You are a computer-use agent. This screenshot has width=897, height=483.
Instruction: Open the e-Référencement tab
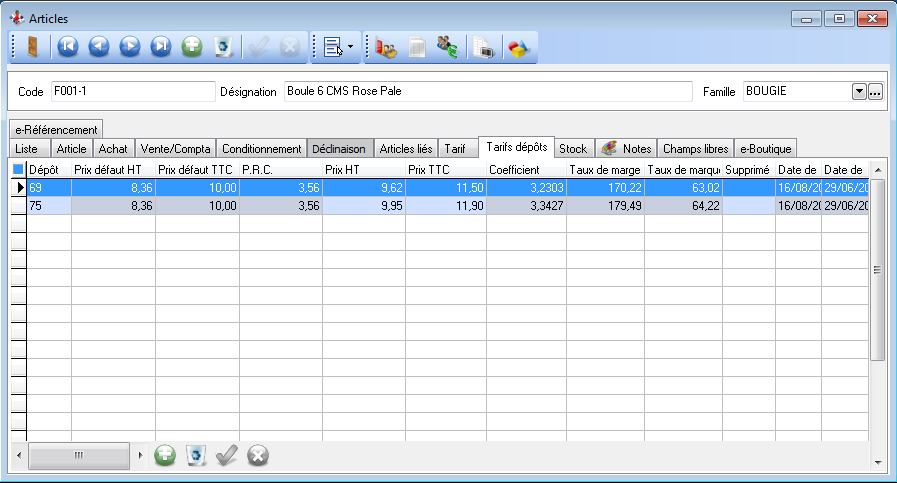pos(56,129)
